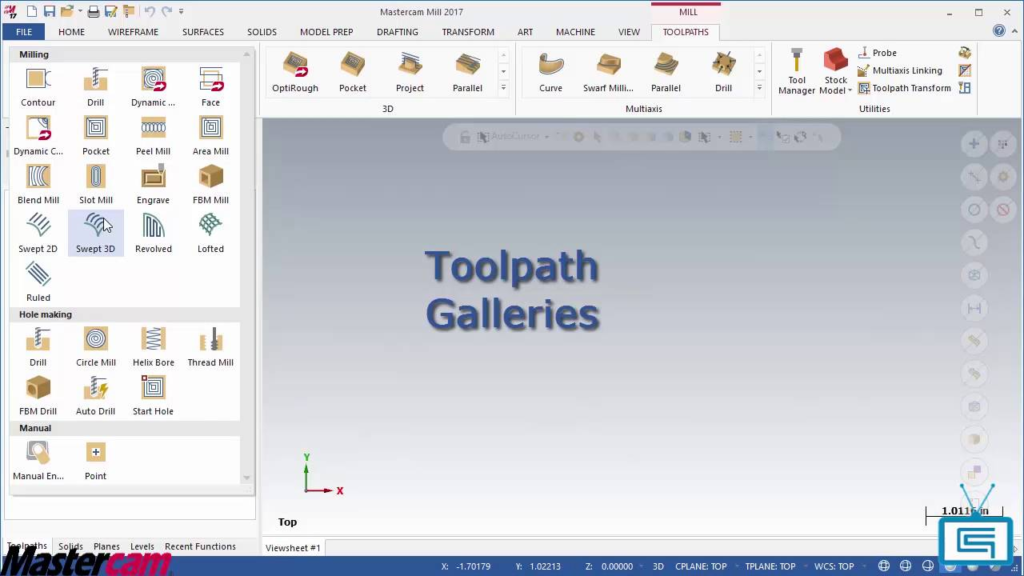Switch to the Solids manager tab
Image resolution: width=1024 pixels, height=576 pixels.
point(71,546)
